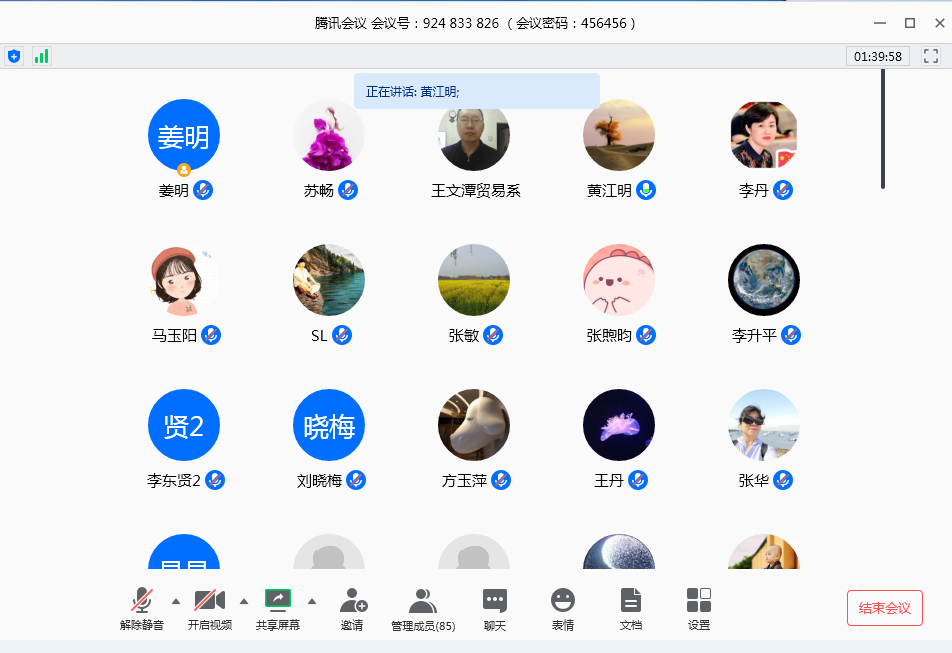952x653 pixels.
Task: Click the 01:39:58 meeting timer
Action: click(877, 57)
